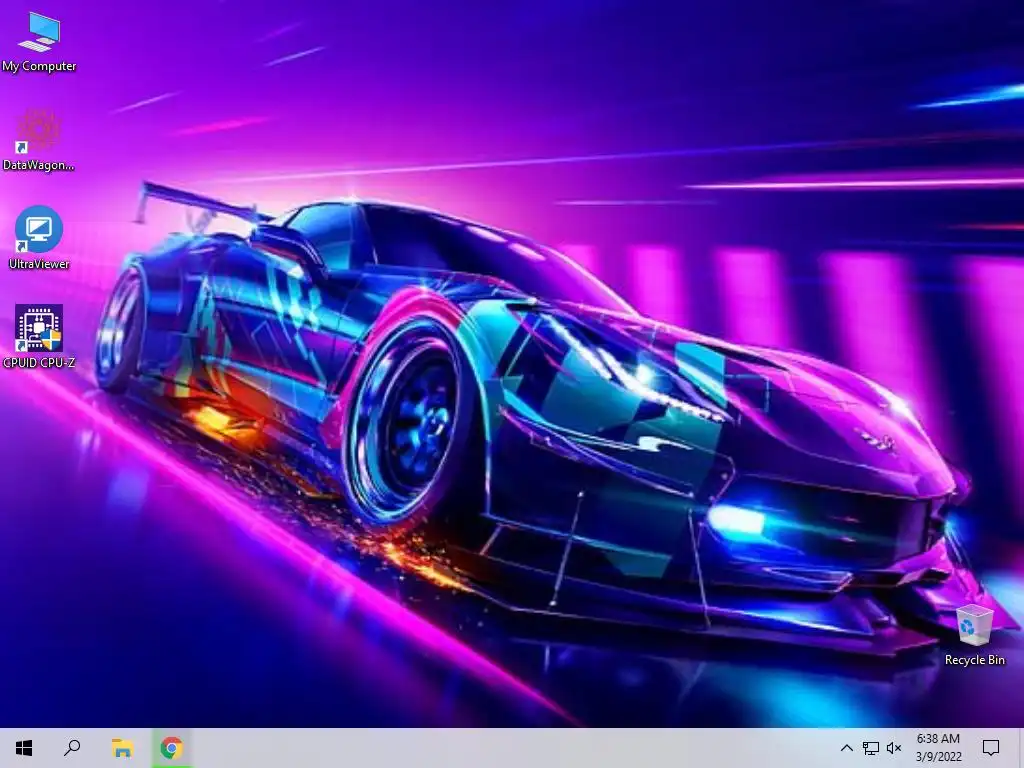Open the network status tray icon
This screenshot has width=1024, height=768.
point(871,748)
